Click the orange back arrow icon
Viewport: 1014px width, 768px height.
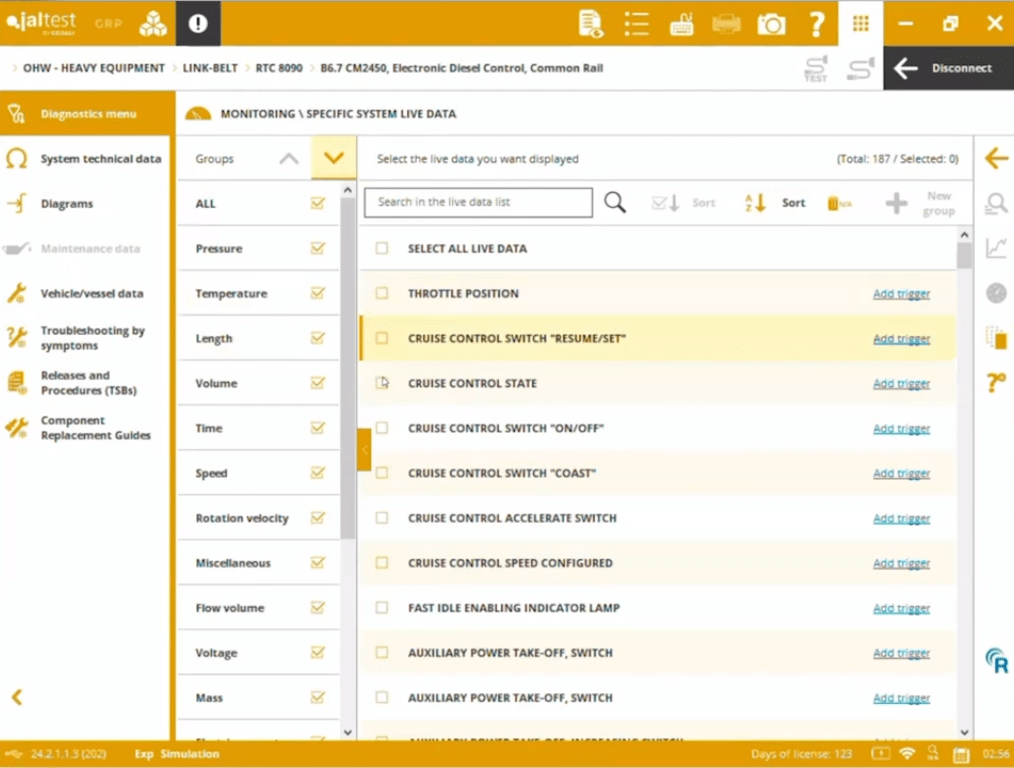(995, 159)
